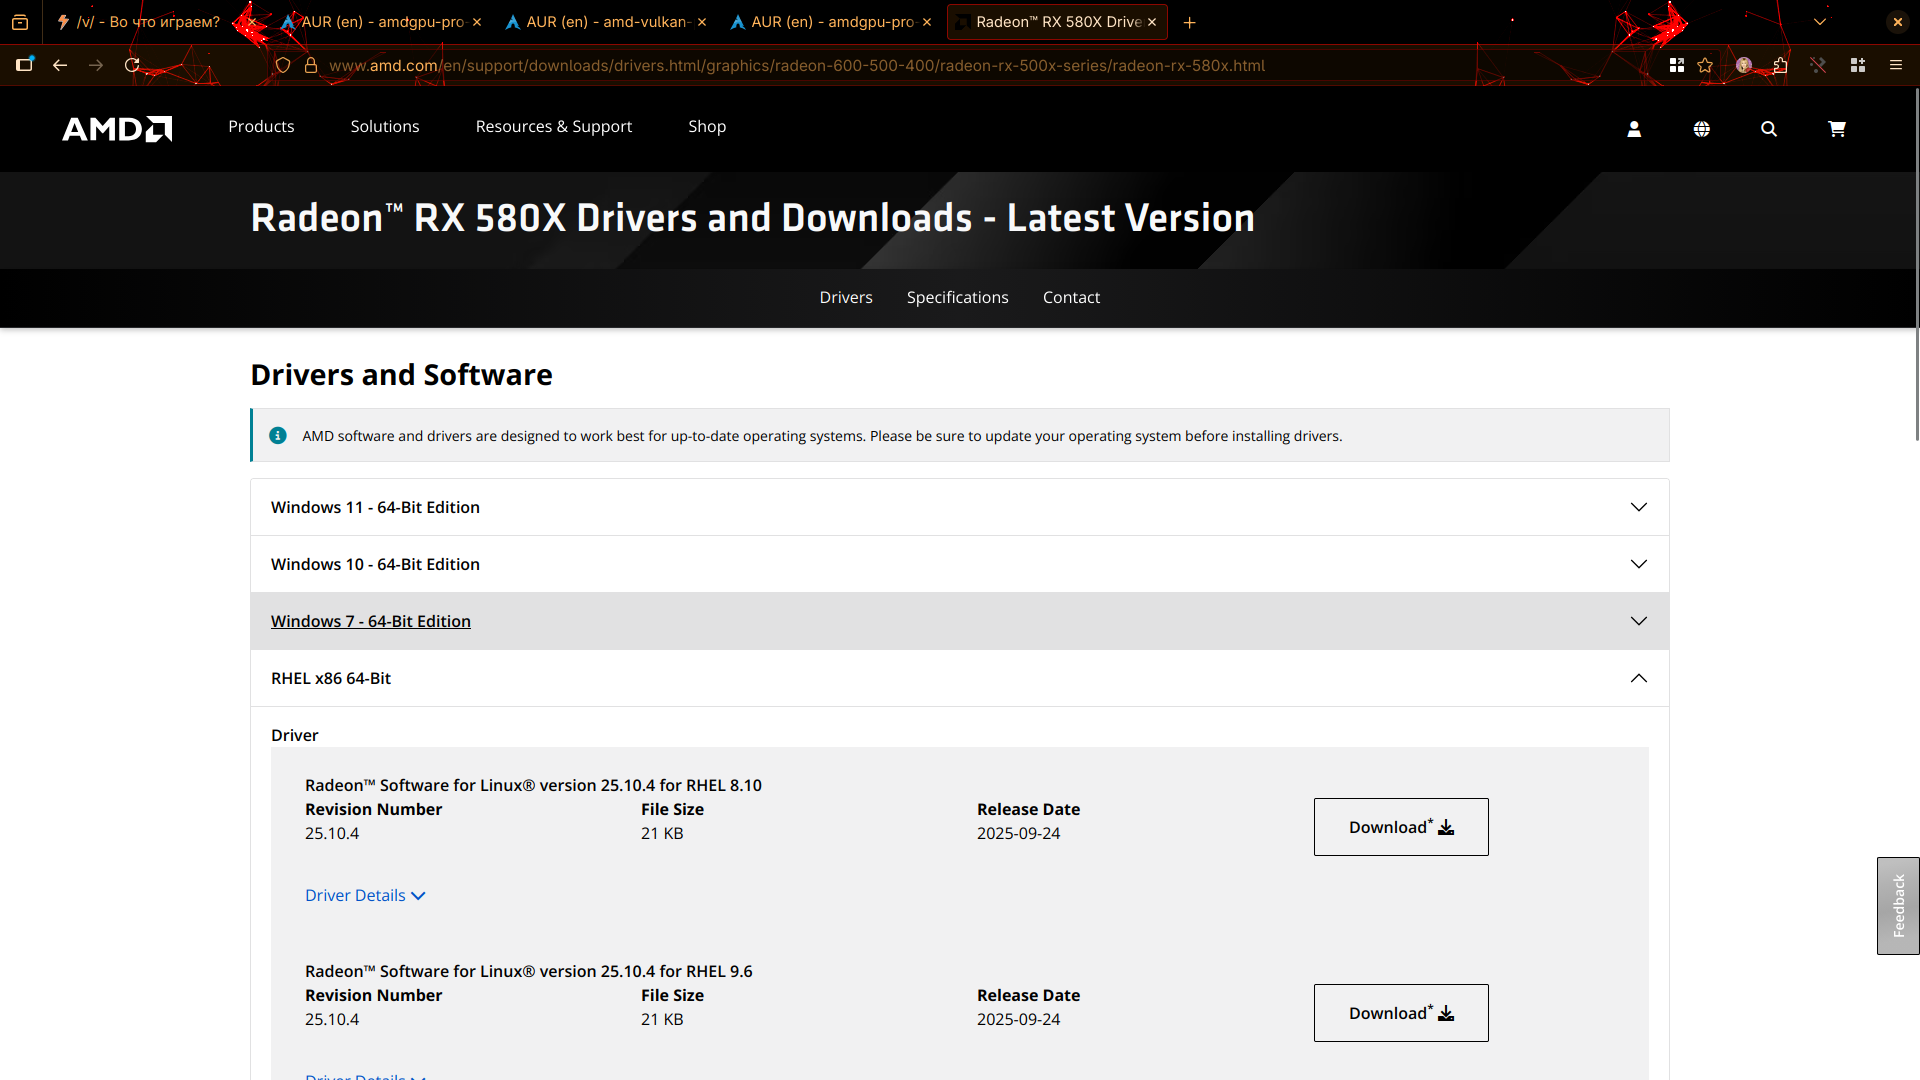The width and height of the screenshot is (1920, 1080).
Task: Switch to the Specifications tab
Action: tap(957, 297)
